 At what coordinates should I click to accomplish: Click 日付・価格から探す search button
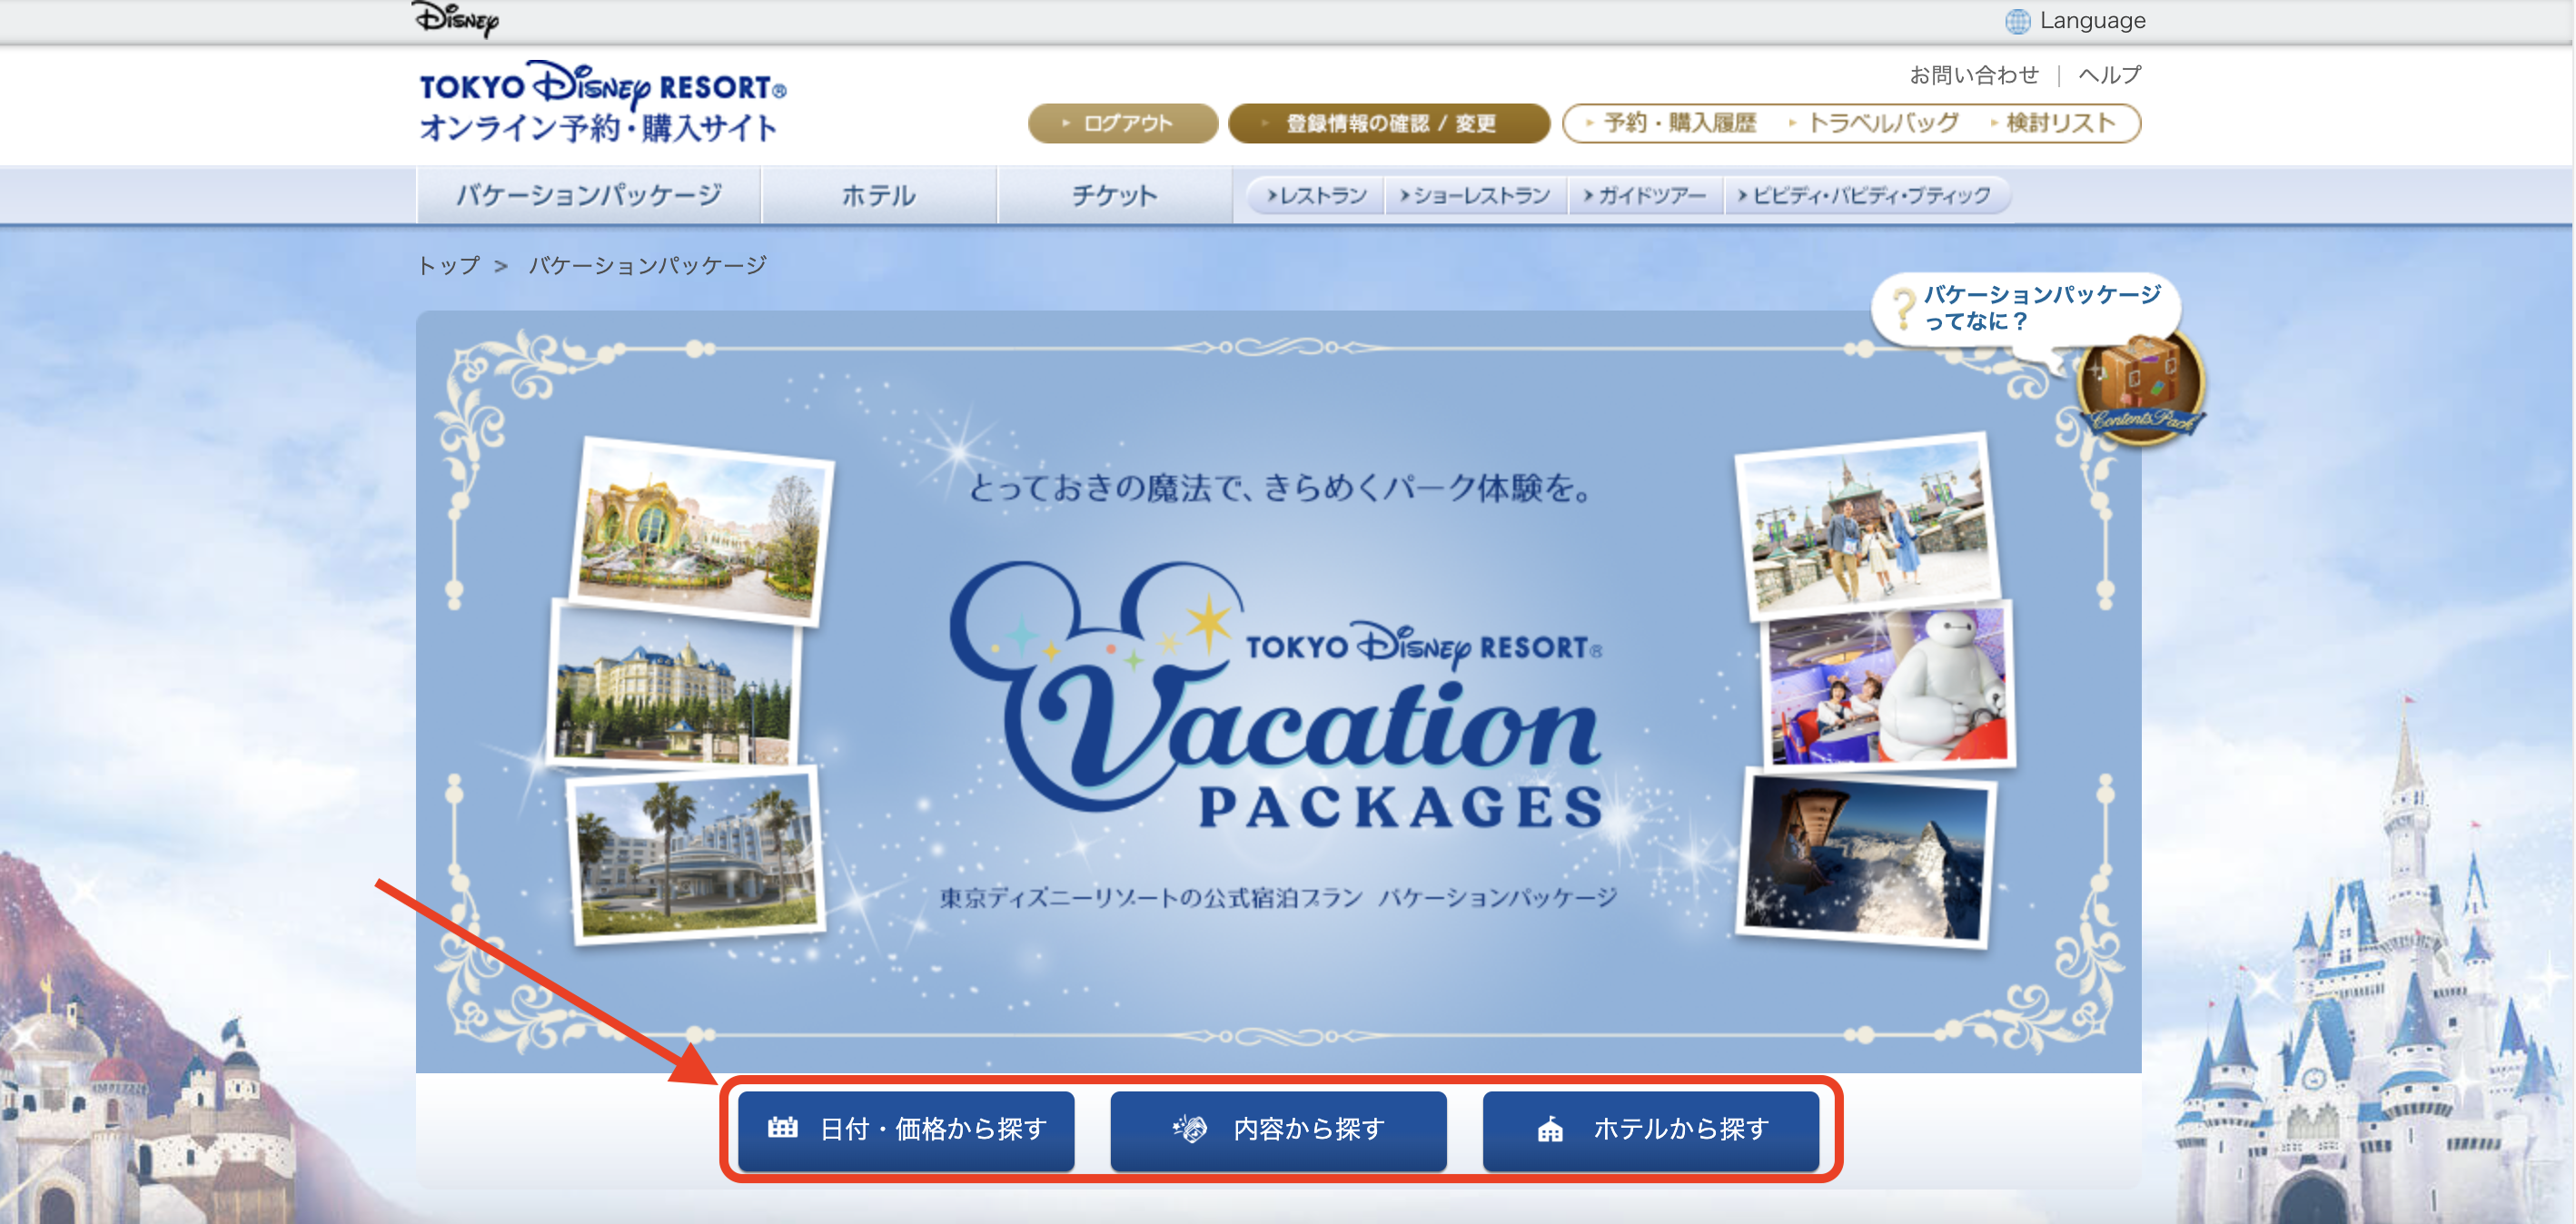click(906, 1130)
